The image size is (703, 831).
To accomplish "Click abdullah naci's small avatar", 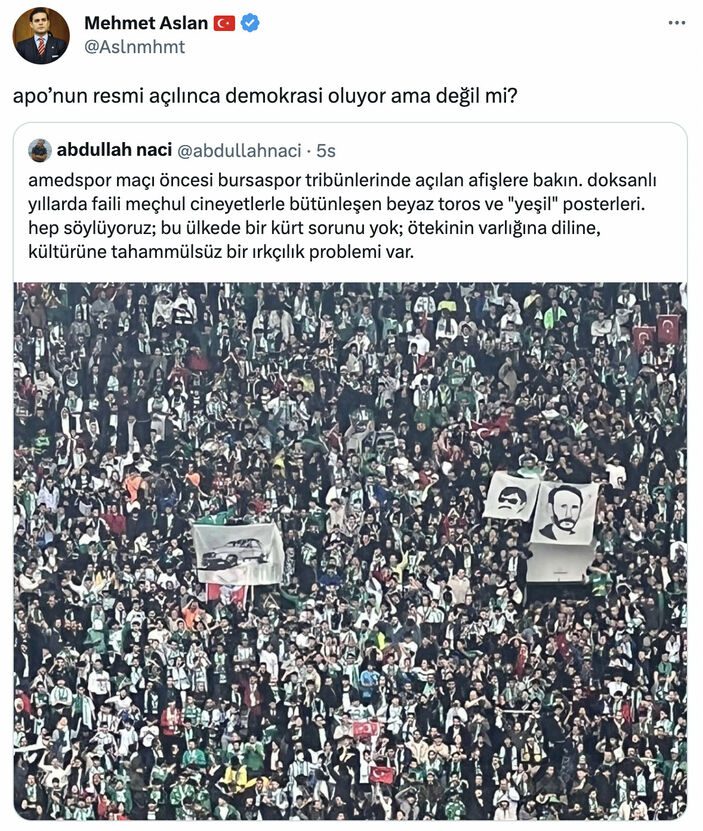I will [40, 151].
